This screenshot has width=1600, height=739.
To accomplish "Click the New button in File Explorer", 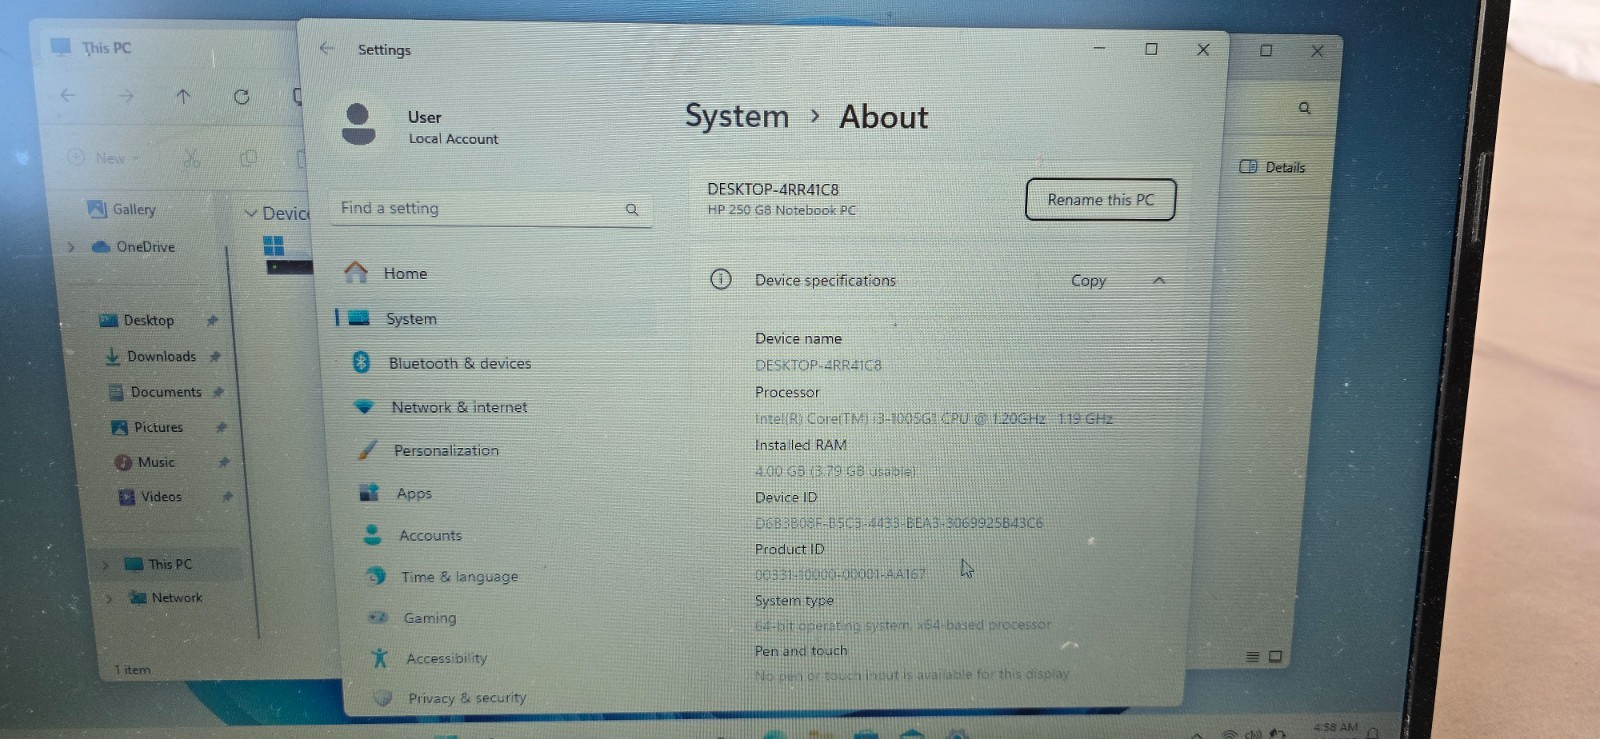I will [x=102, y=158].
